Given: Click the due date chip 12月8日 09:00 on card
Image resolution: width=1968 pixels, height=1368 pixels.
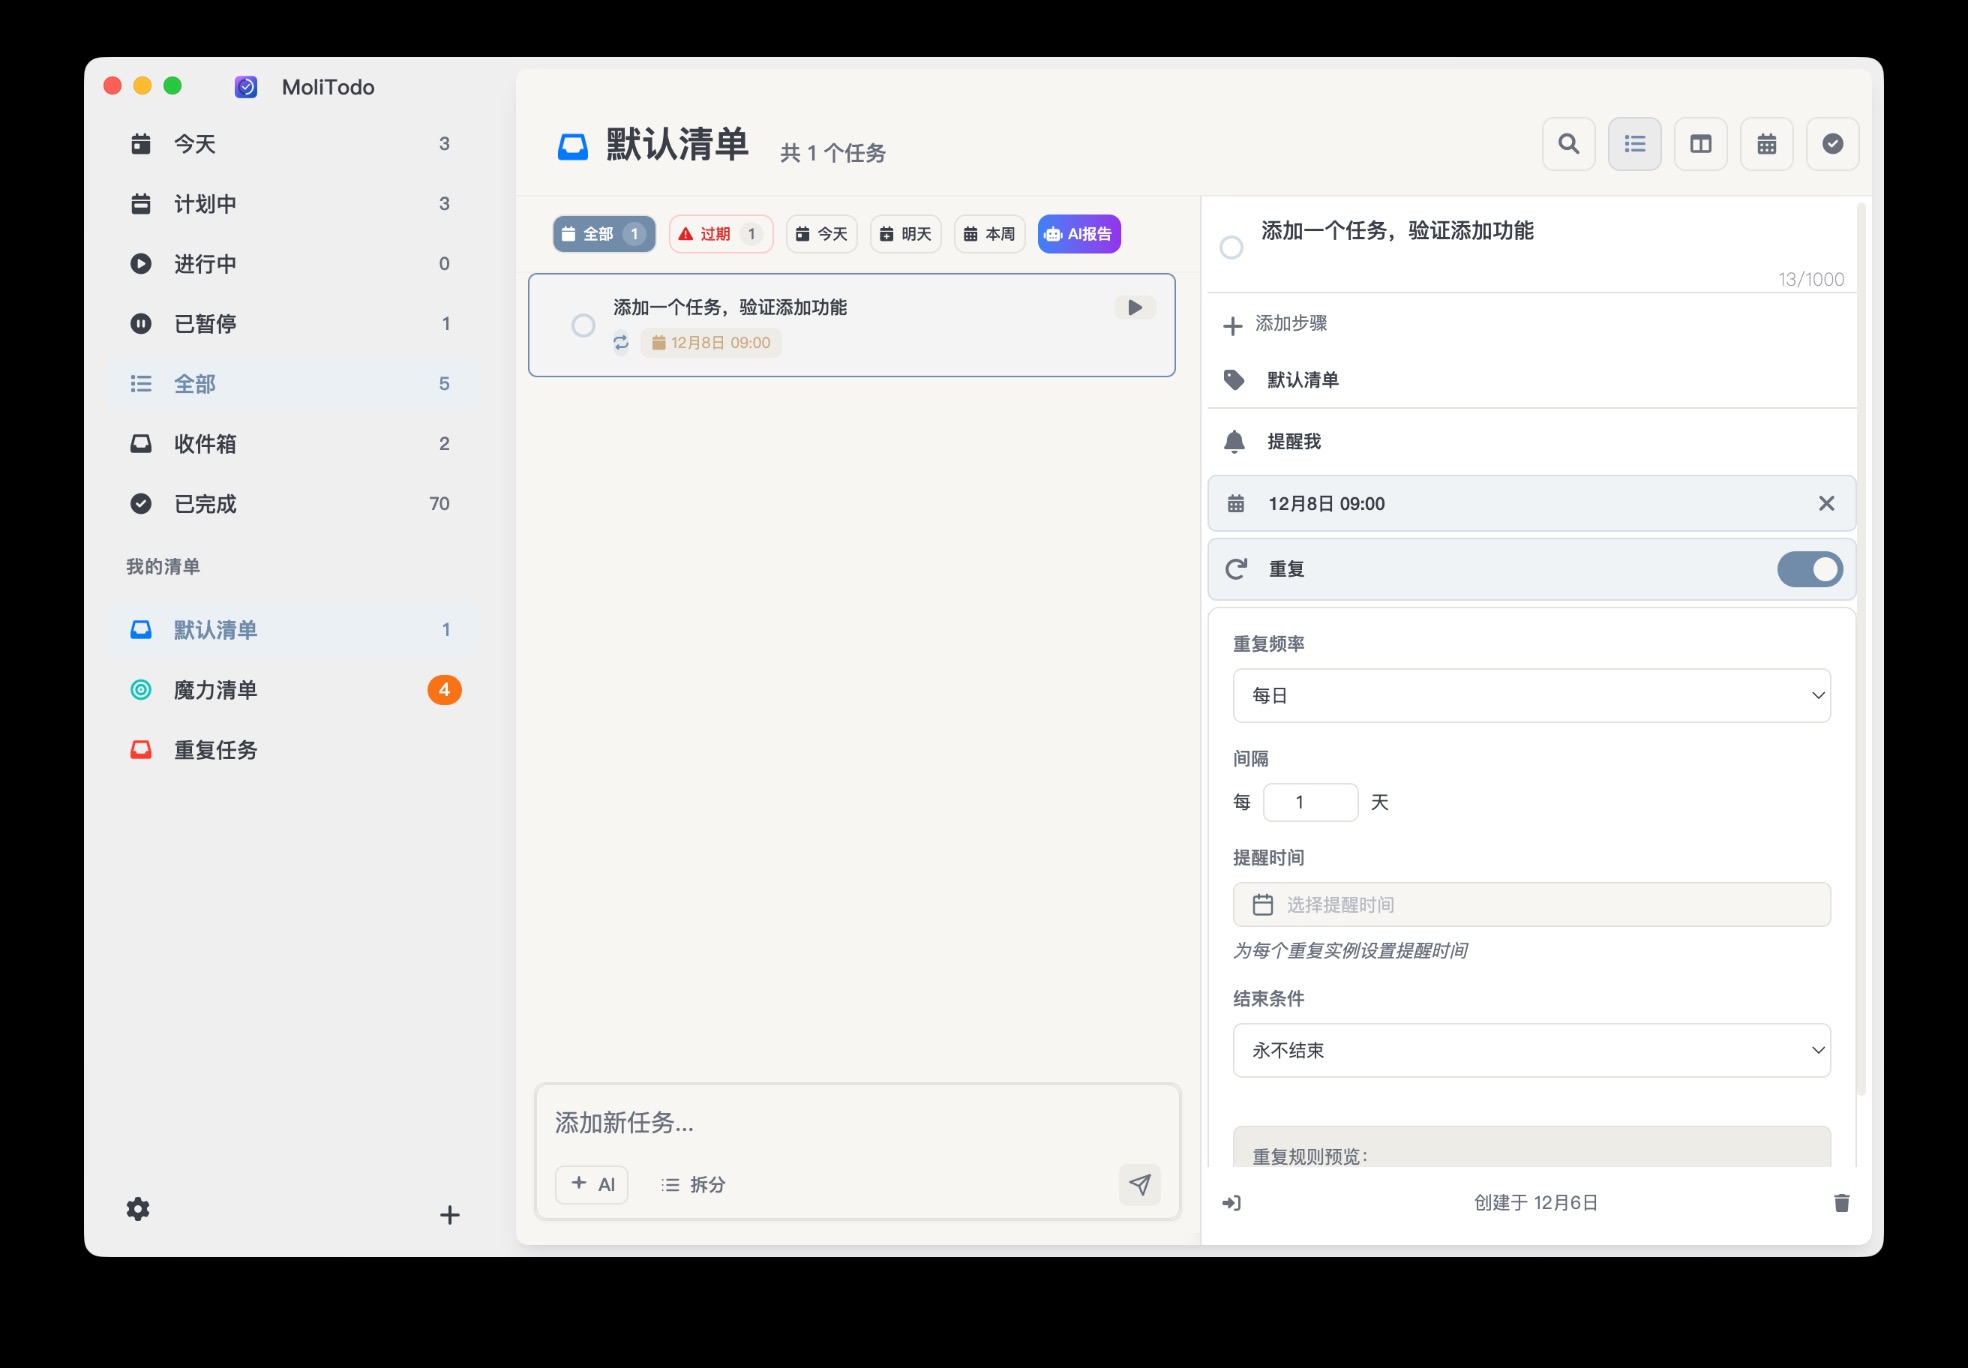Looking at the screenshot, I should click(711, 342).
